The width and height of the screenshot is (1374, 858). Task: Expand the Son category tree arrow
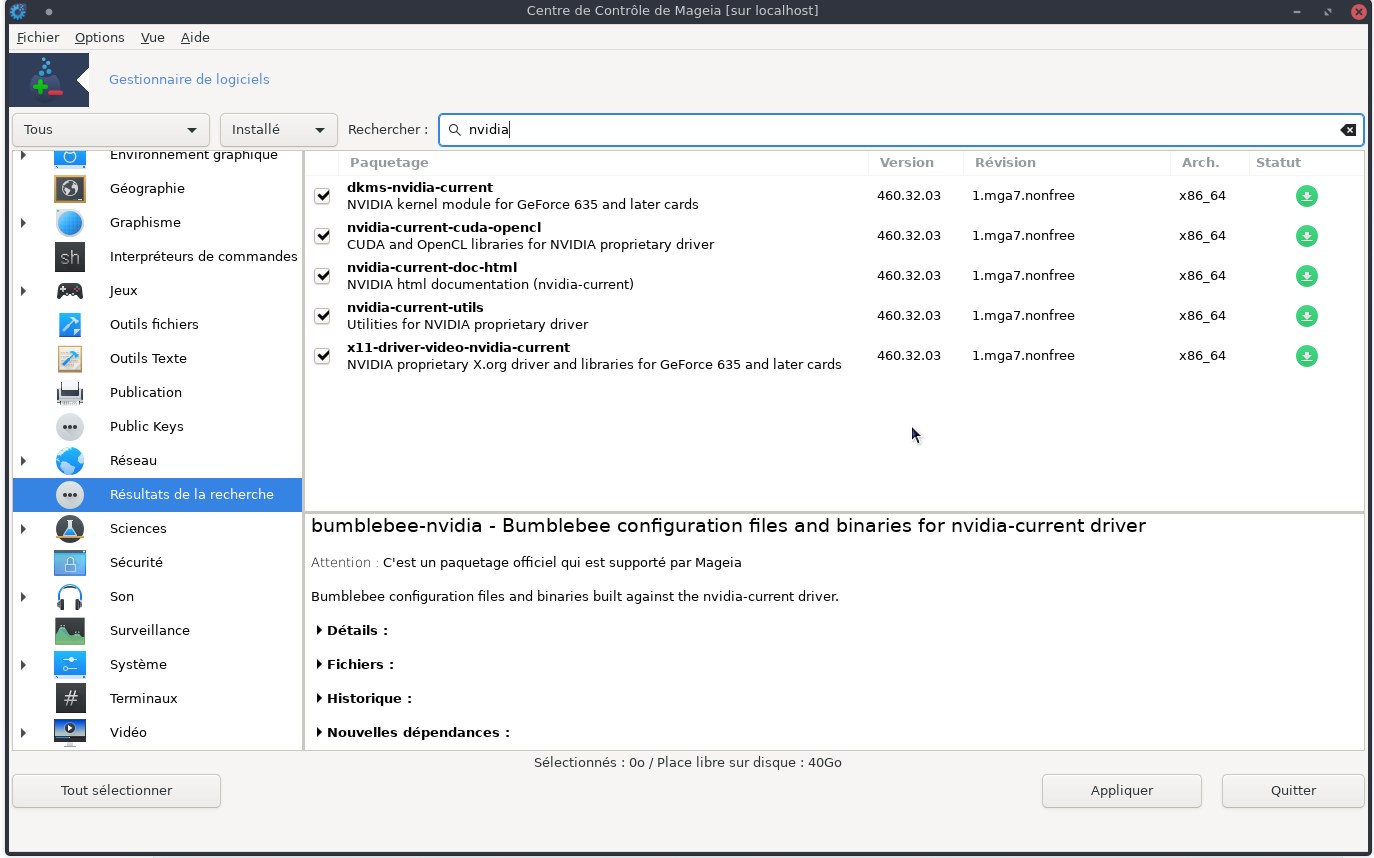coord(23,596)
